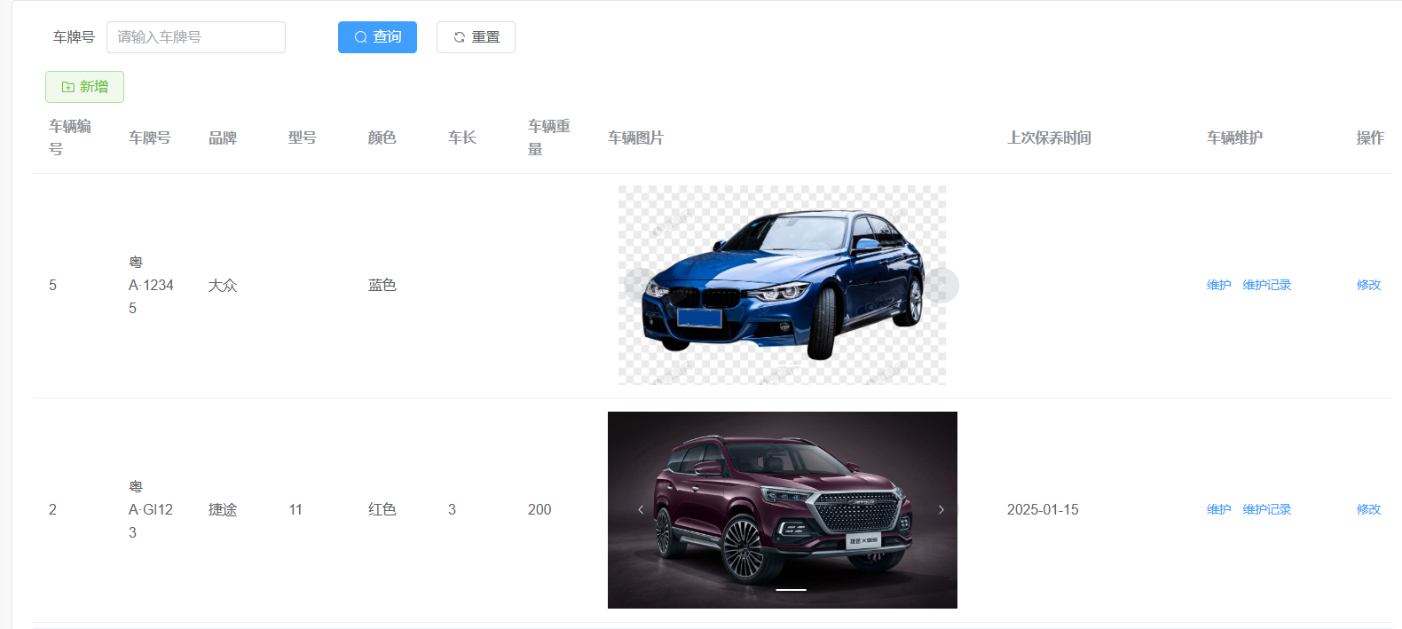Click the red 捷途 SUV image
1402x629 pixels.
[x=782, y=510]
